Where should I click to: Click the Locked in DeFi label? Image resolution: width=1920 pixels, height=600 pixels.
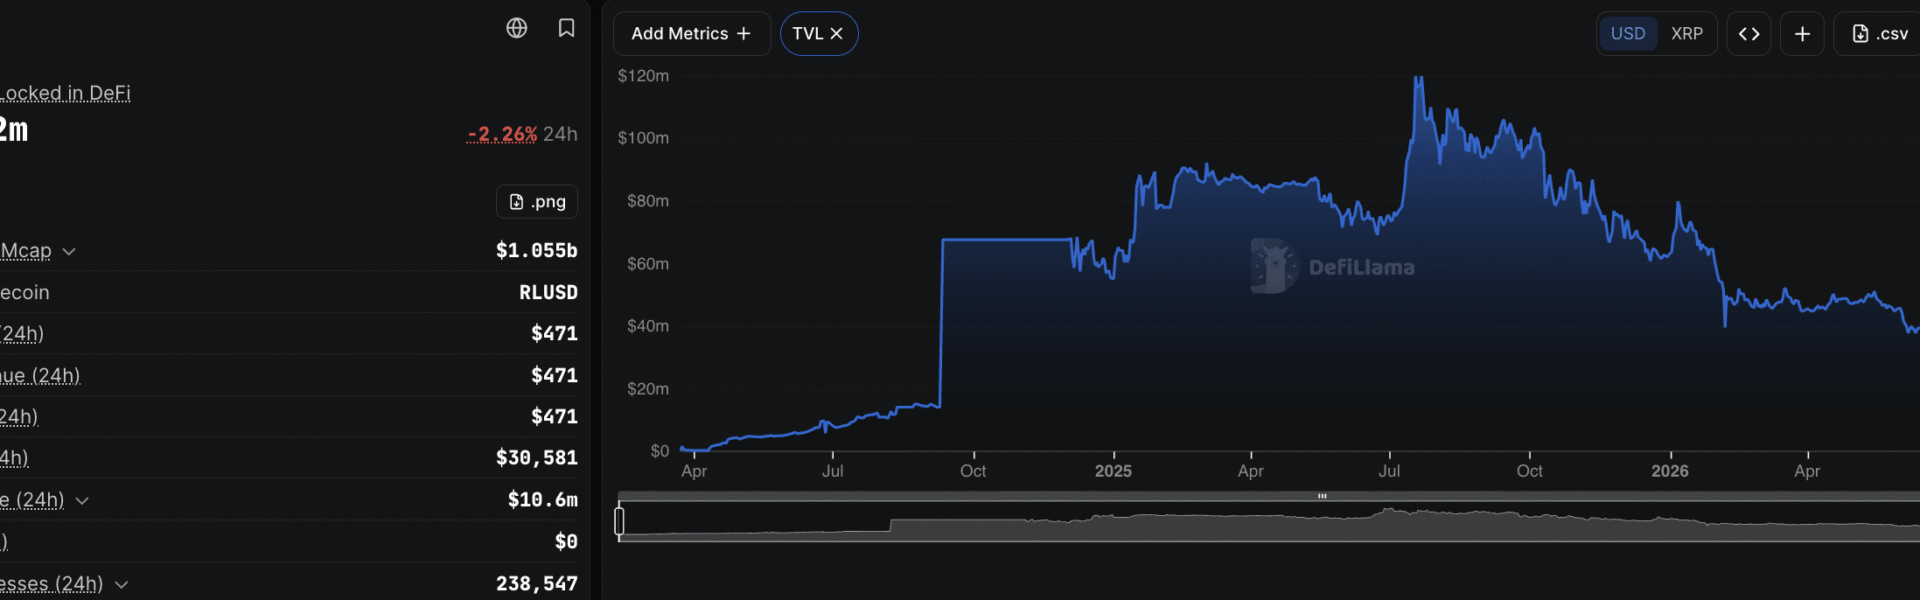click(x=65, y=93)
